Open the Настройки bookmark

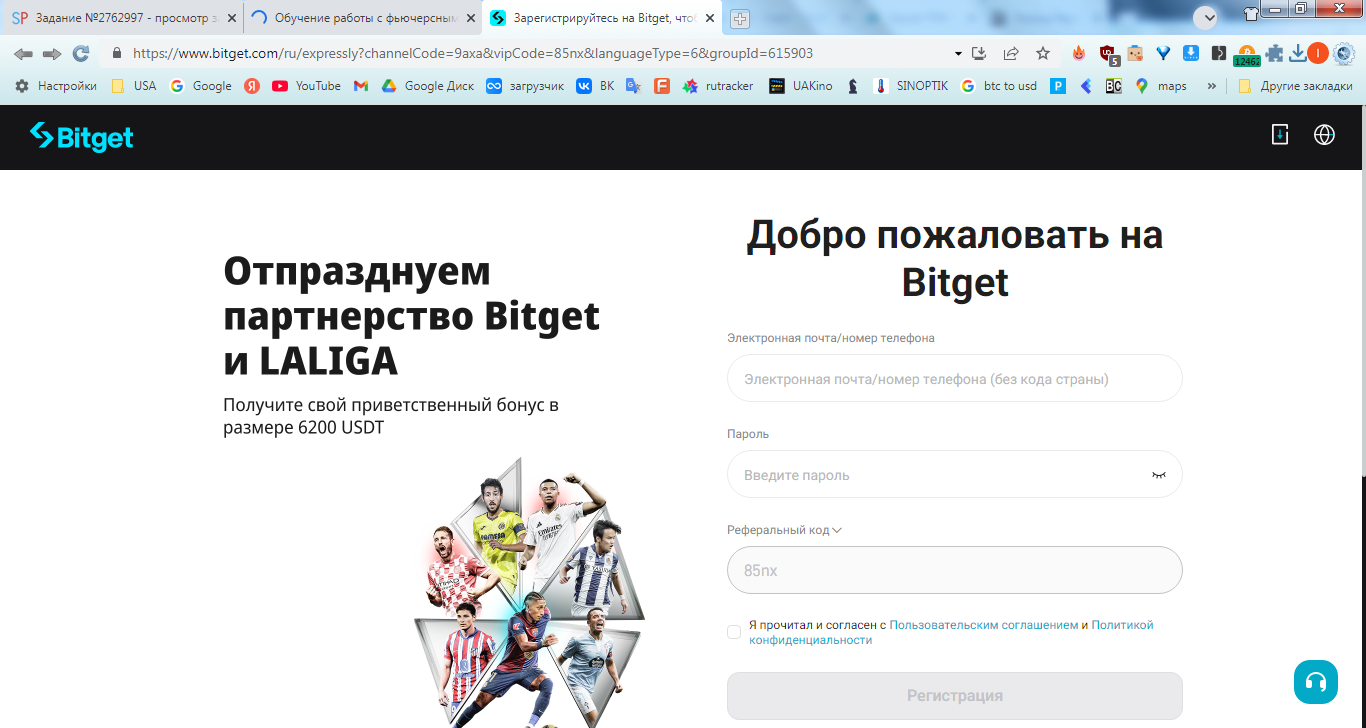coord(55,86)
